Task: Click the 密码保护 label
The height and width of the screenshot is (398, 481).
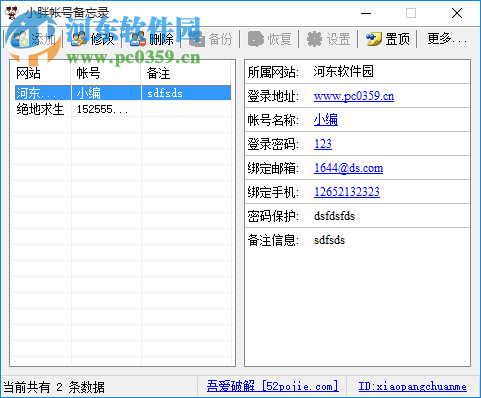Action: click(273, 216)
